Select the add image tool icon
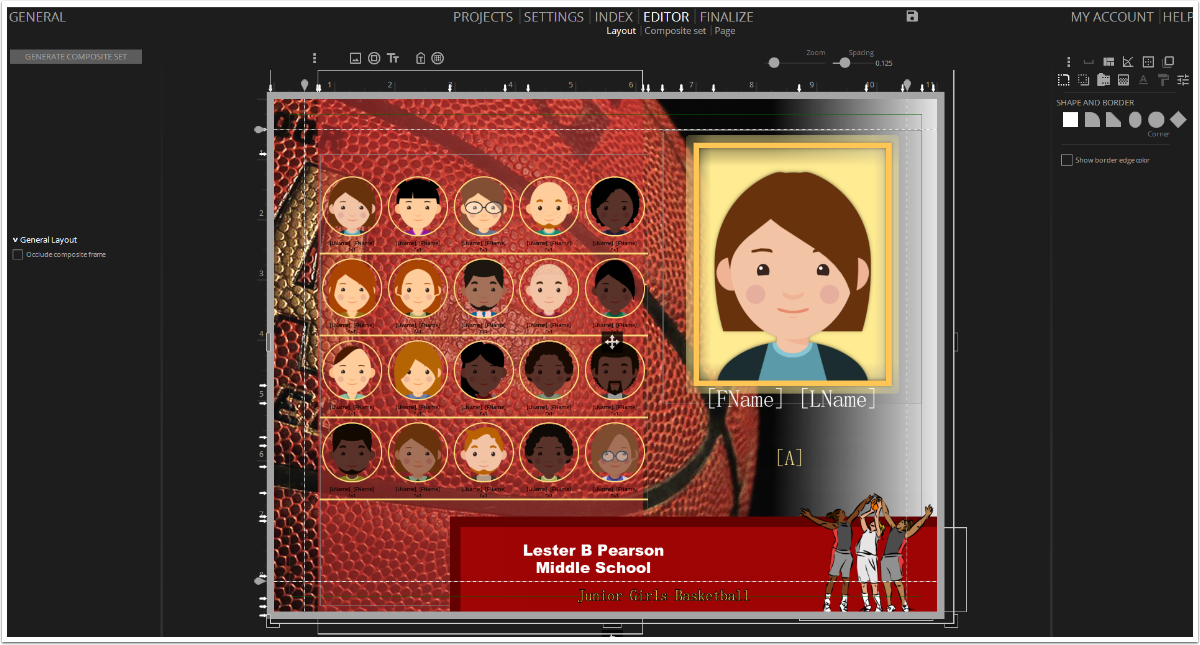Image resolution: width=1200 pixels, height=645 pixels. tap(355, 58)
